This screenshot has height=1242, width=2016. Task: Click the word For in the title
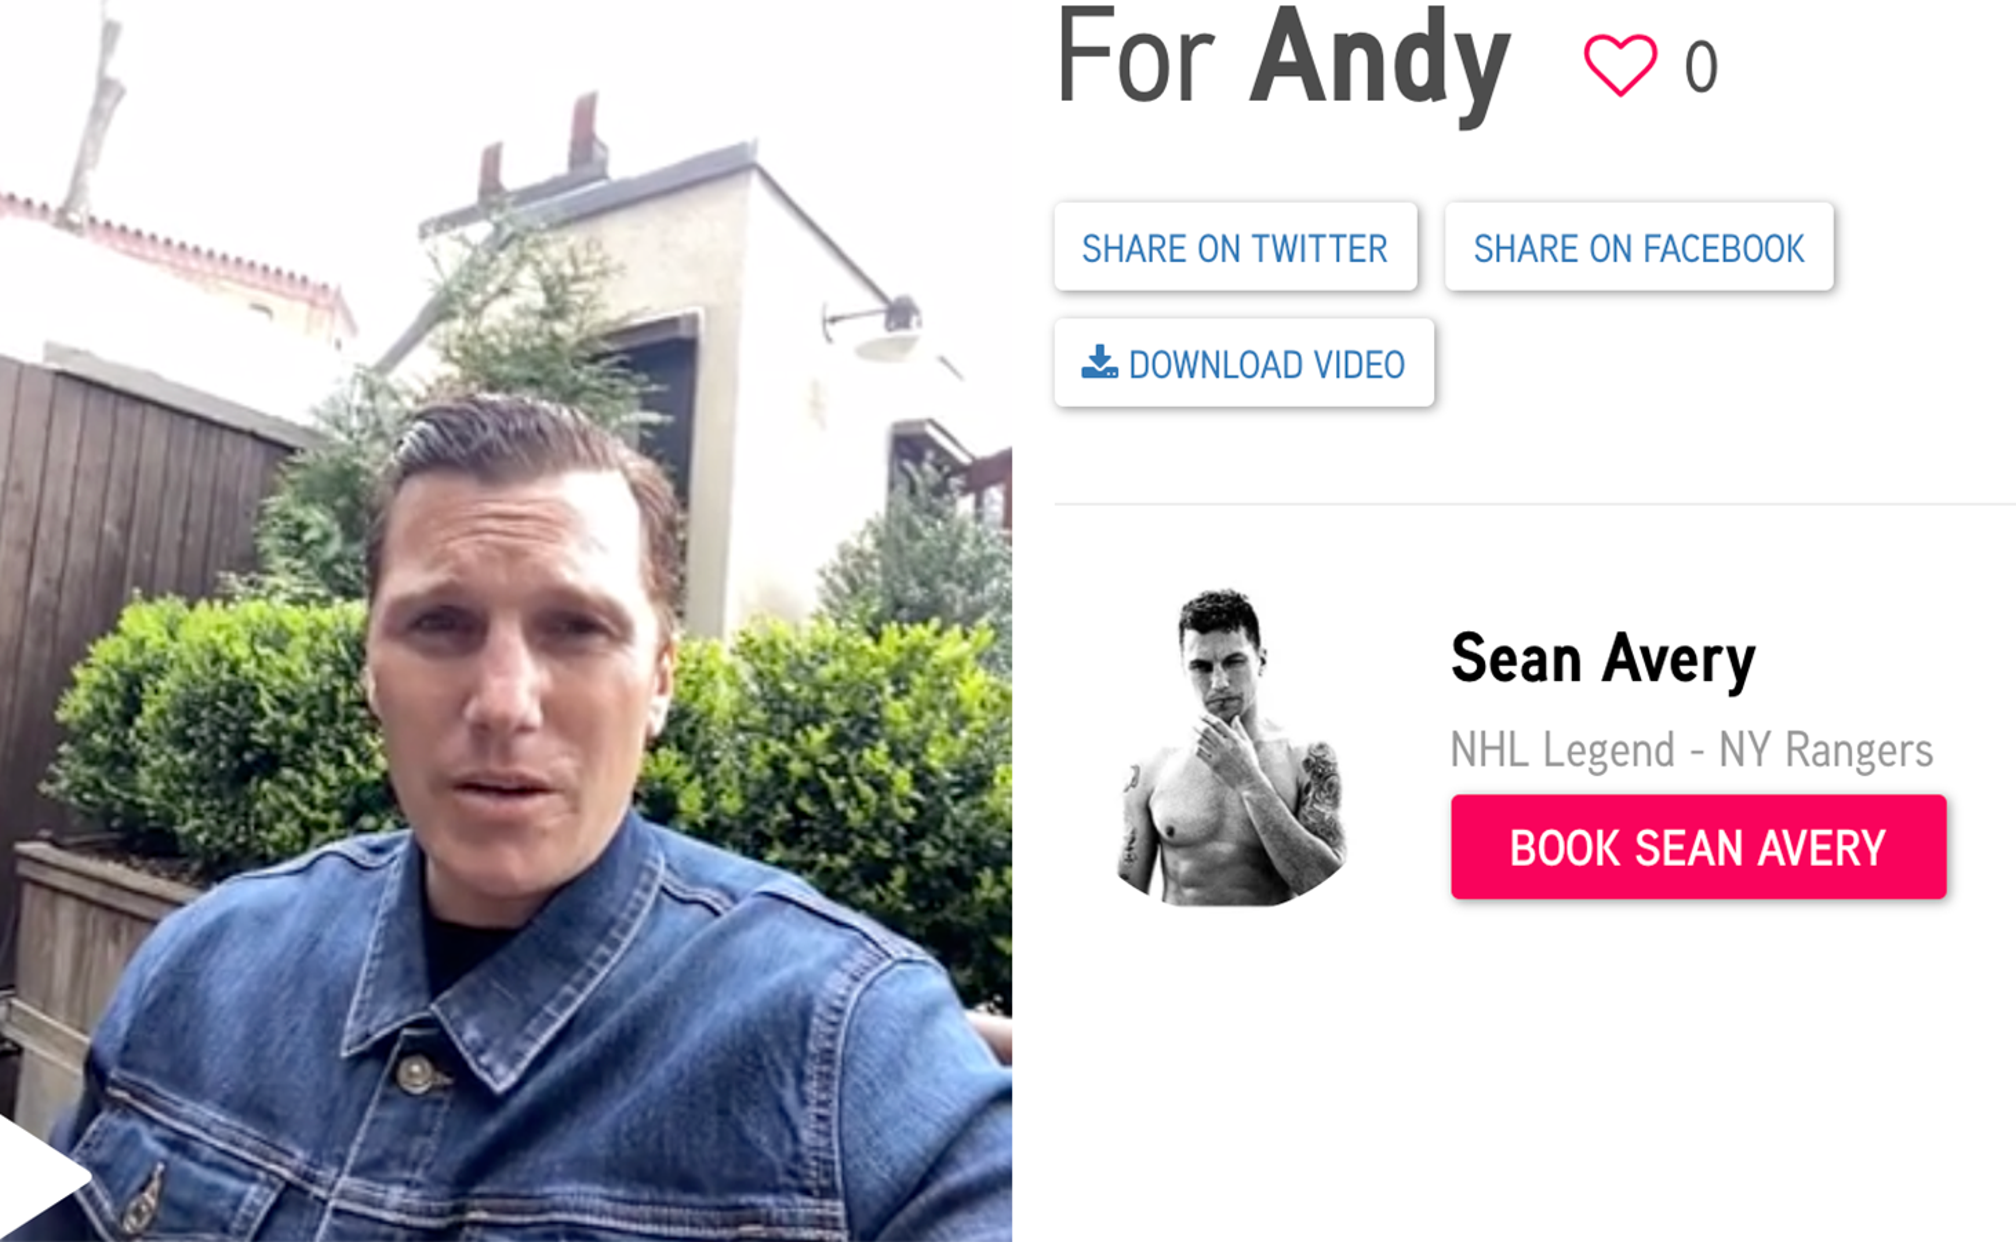pyautogui.click(x=1135, y=58)
